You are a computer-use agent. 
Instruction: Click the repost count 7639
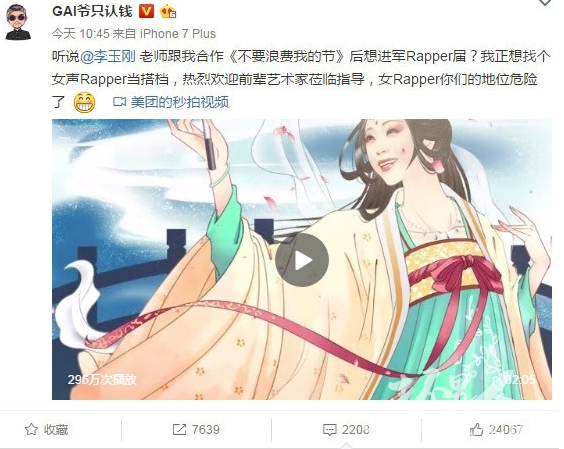[x=205, y=430]
